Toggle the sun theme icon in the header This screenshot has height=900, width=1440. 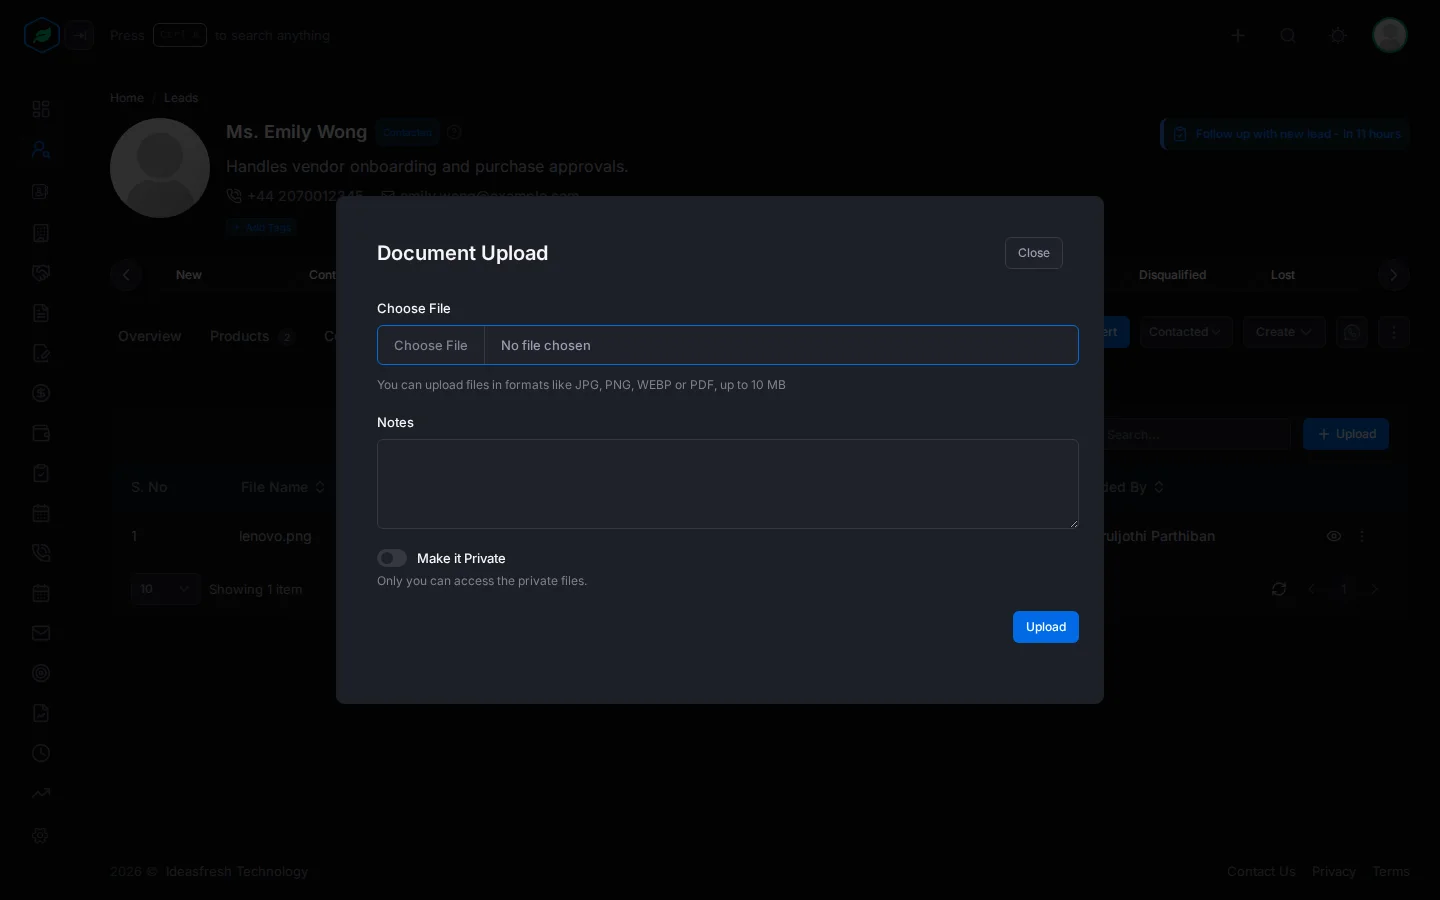point(1338,35)
